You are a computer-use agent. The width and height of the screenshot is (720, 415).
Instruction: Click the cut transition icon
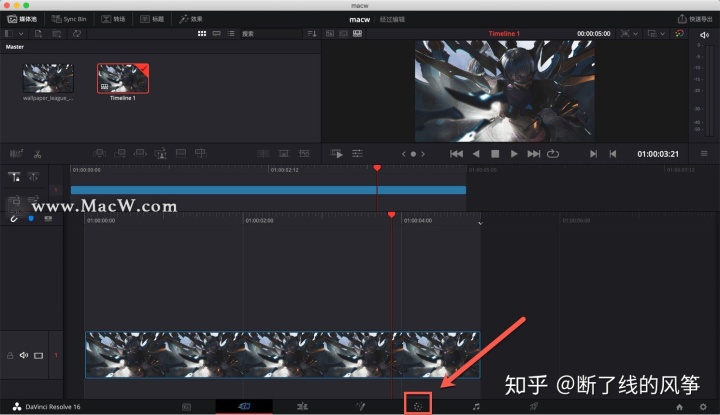(x=264, y=153)
